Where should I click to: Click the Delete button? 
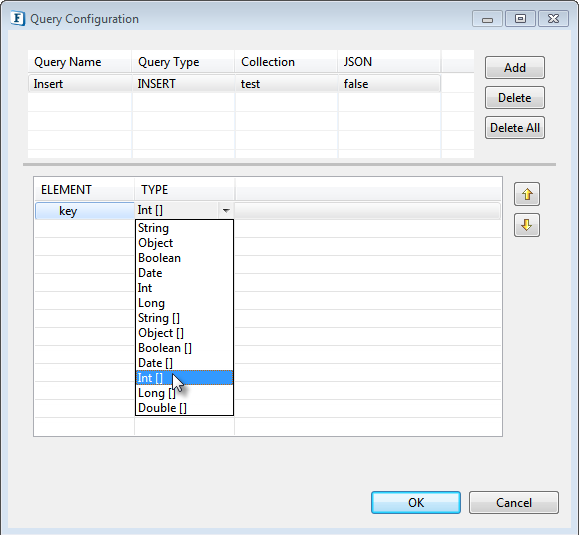tap(515, 98)
